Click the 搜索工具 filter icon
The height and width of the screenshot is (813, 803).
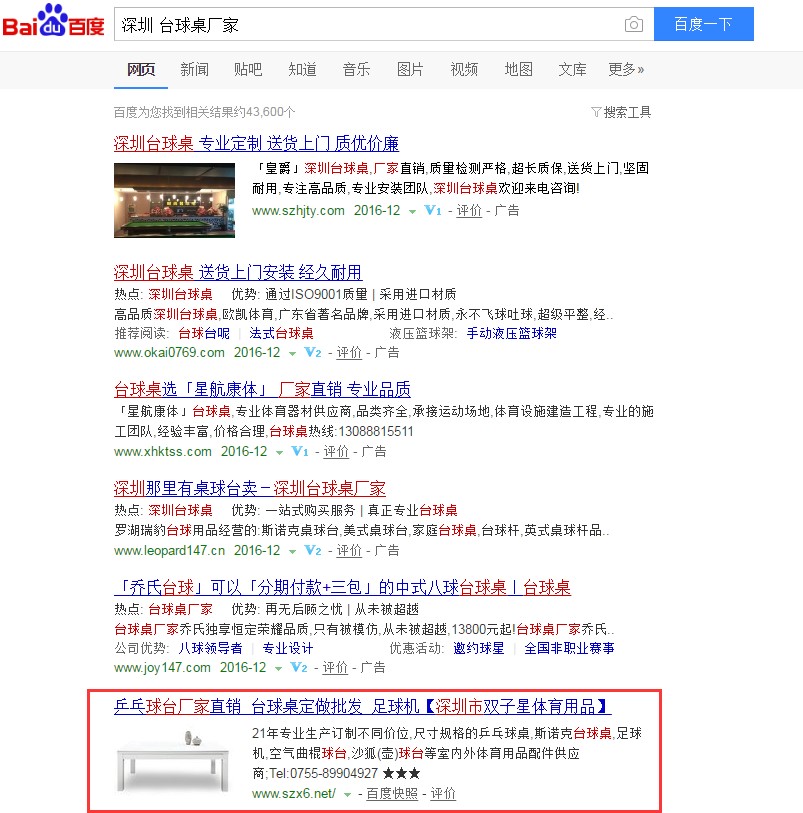point(596,112)
